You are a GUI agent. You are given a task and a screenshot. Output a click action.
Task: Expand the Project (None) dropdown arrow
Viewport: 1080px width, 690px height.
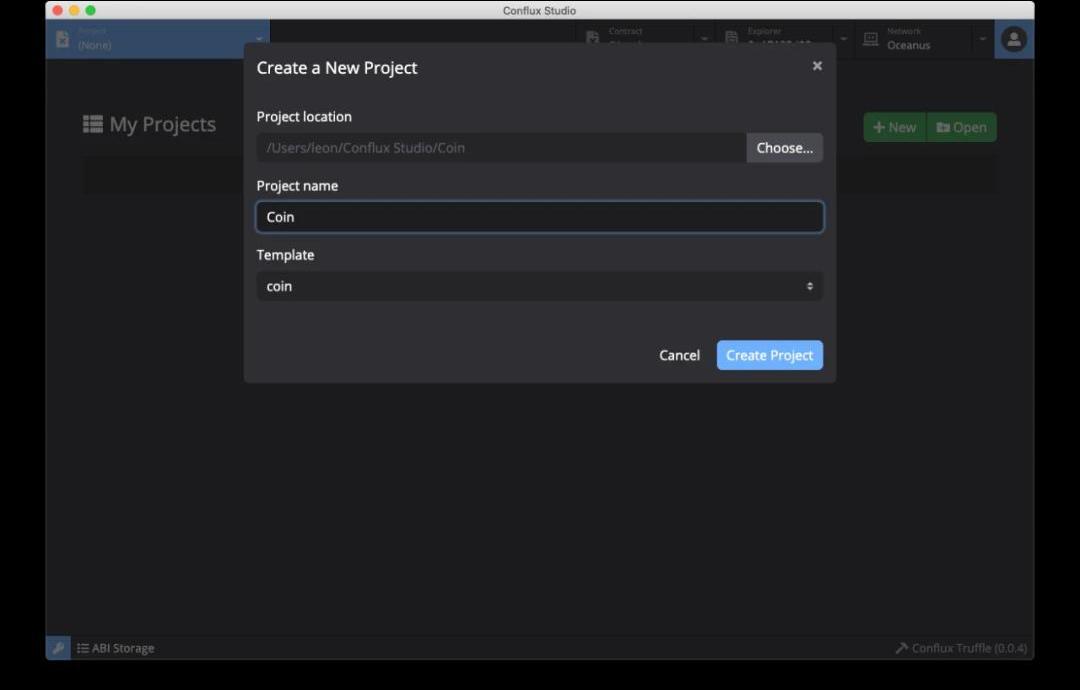(x=259, y=39)
